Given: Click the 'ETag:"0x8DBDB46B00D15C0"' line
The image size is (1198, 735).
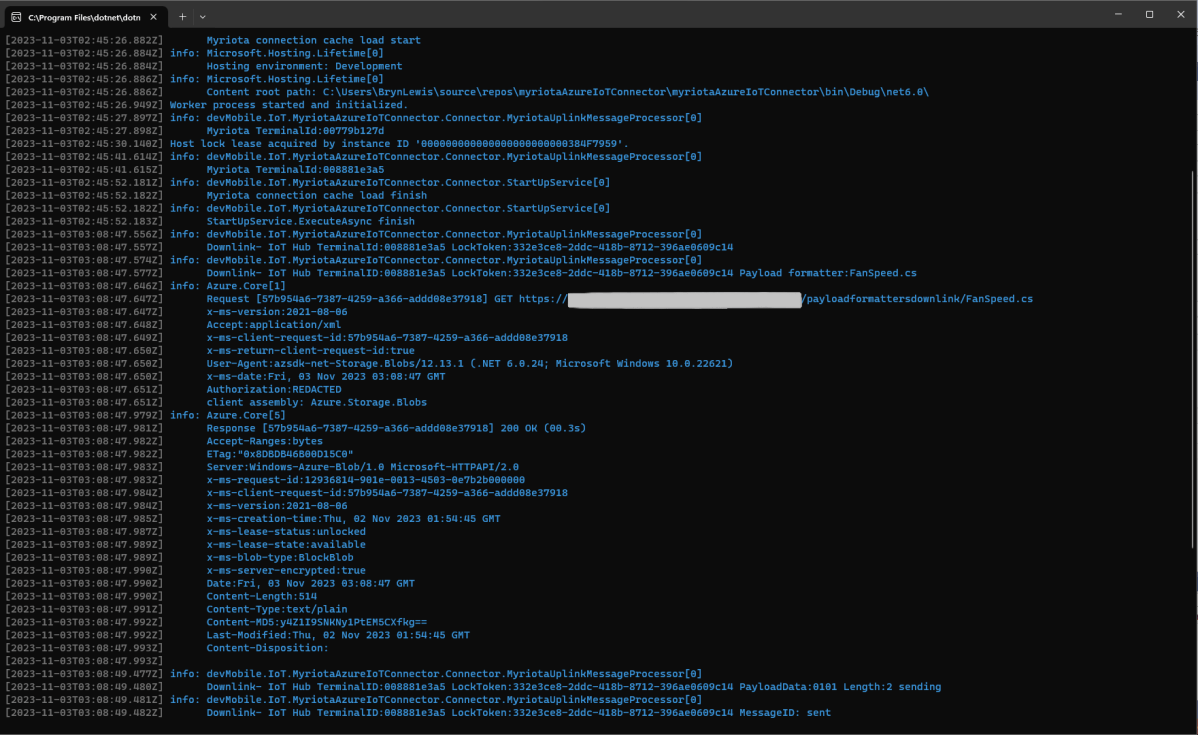Looking at the screenshot, I should [x=280, y=455].
